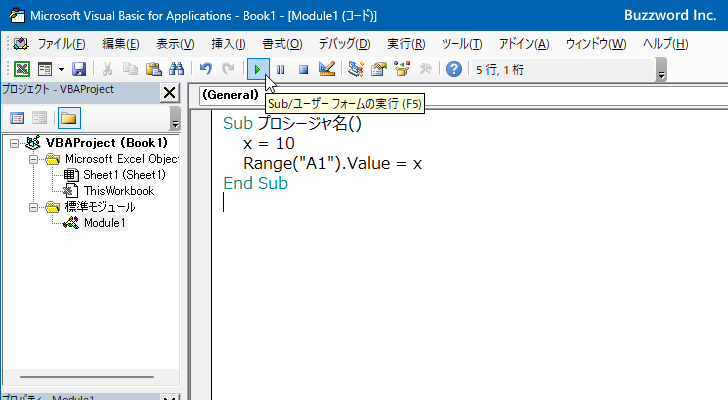
Task: Close the プロジェクト - VBAProject panel
Action: pyautogui.click(x=169, y=93)
